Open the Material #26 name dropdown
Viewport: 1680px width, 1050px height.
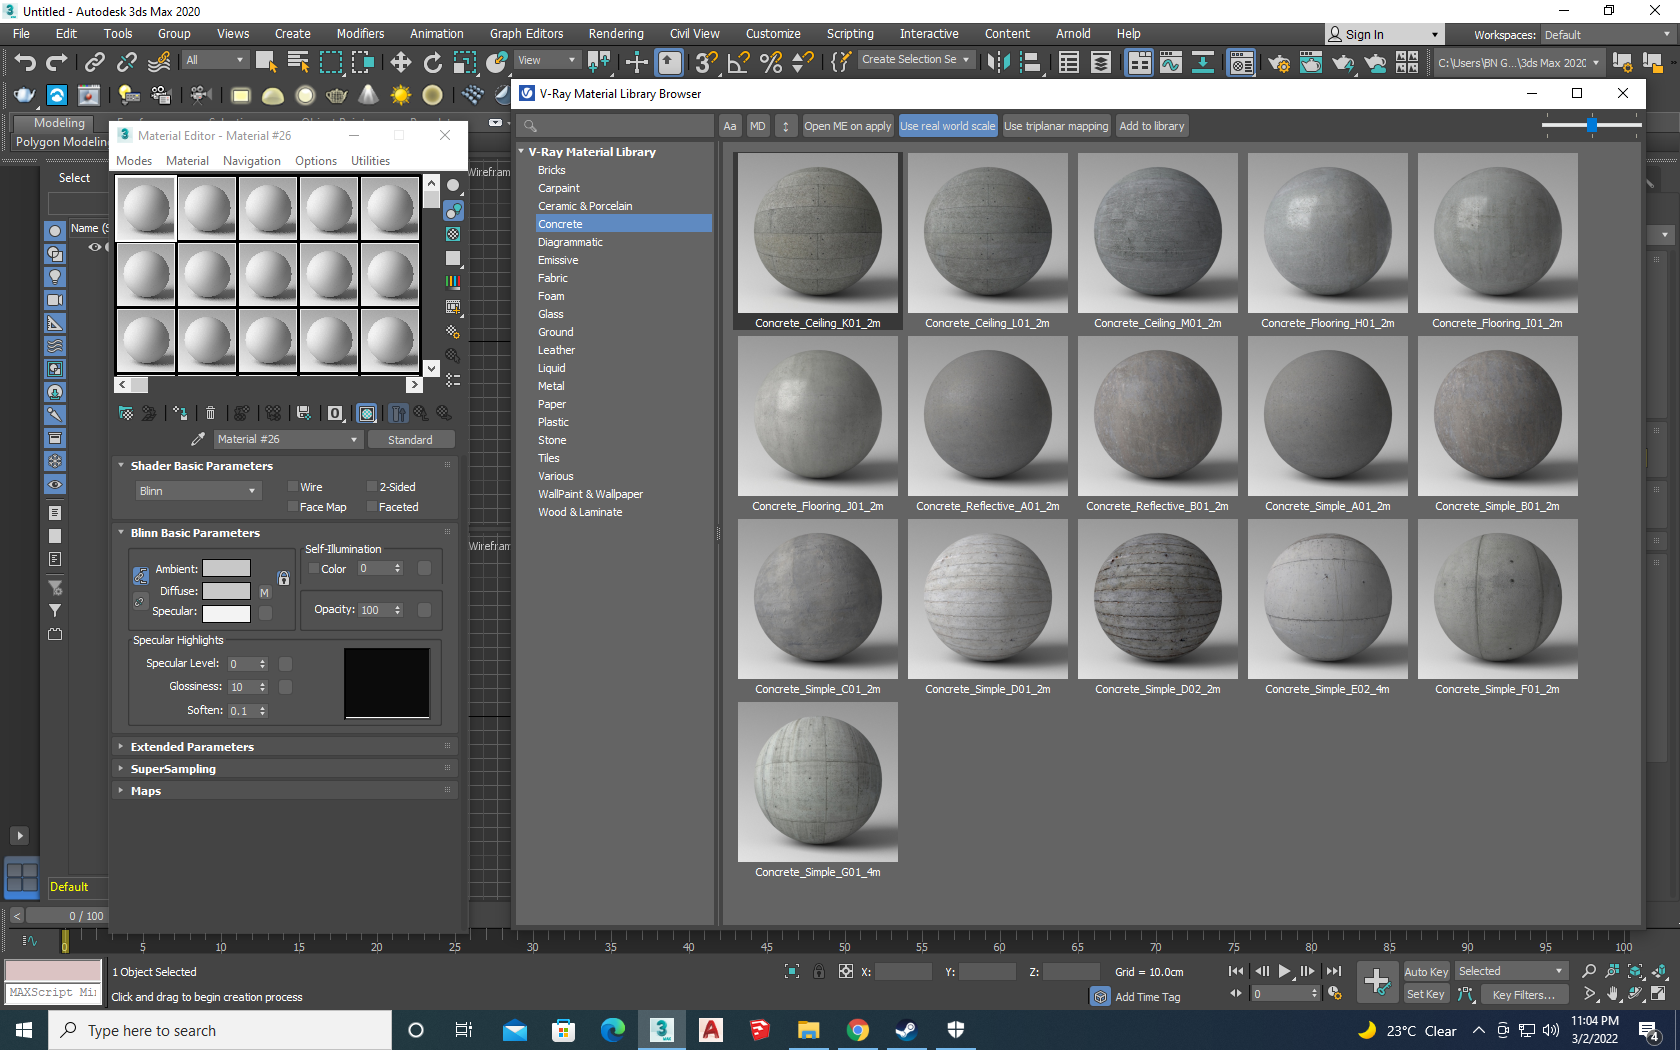point(288,439)
